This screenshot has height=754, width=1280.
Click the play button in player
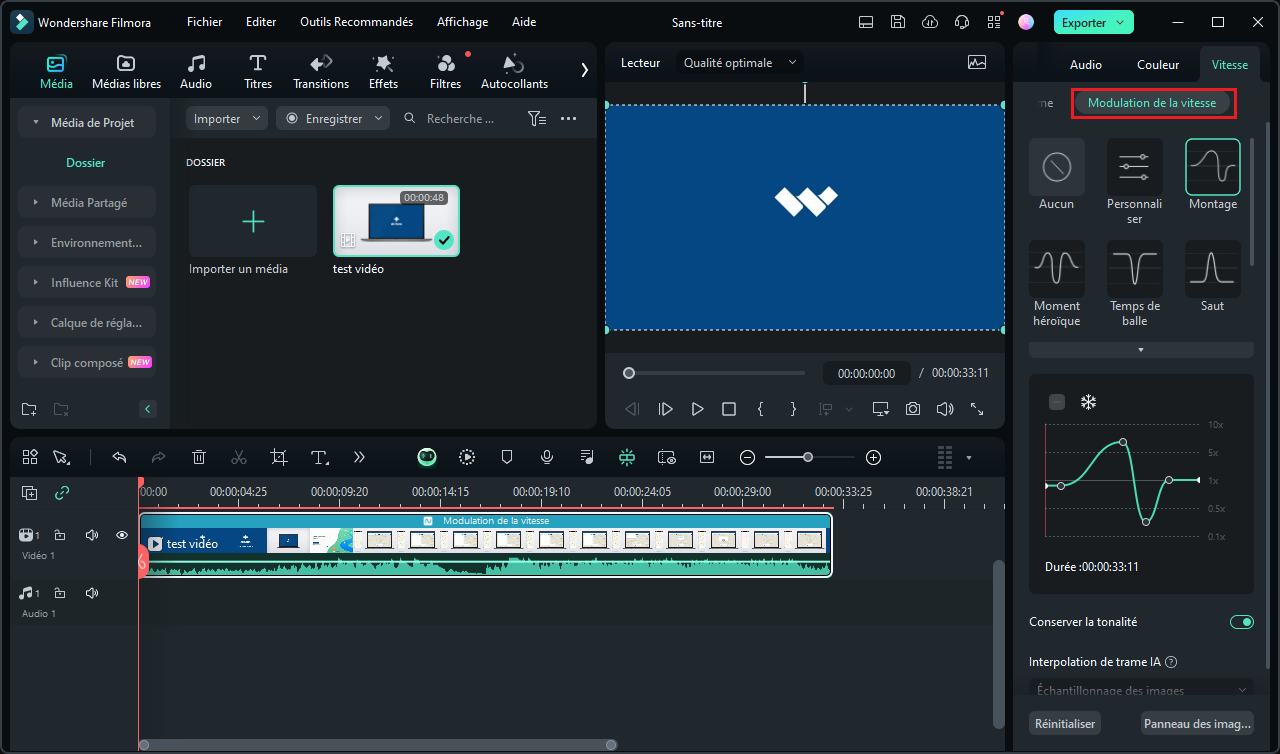pos(697,409)
